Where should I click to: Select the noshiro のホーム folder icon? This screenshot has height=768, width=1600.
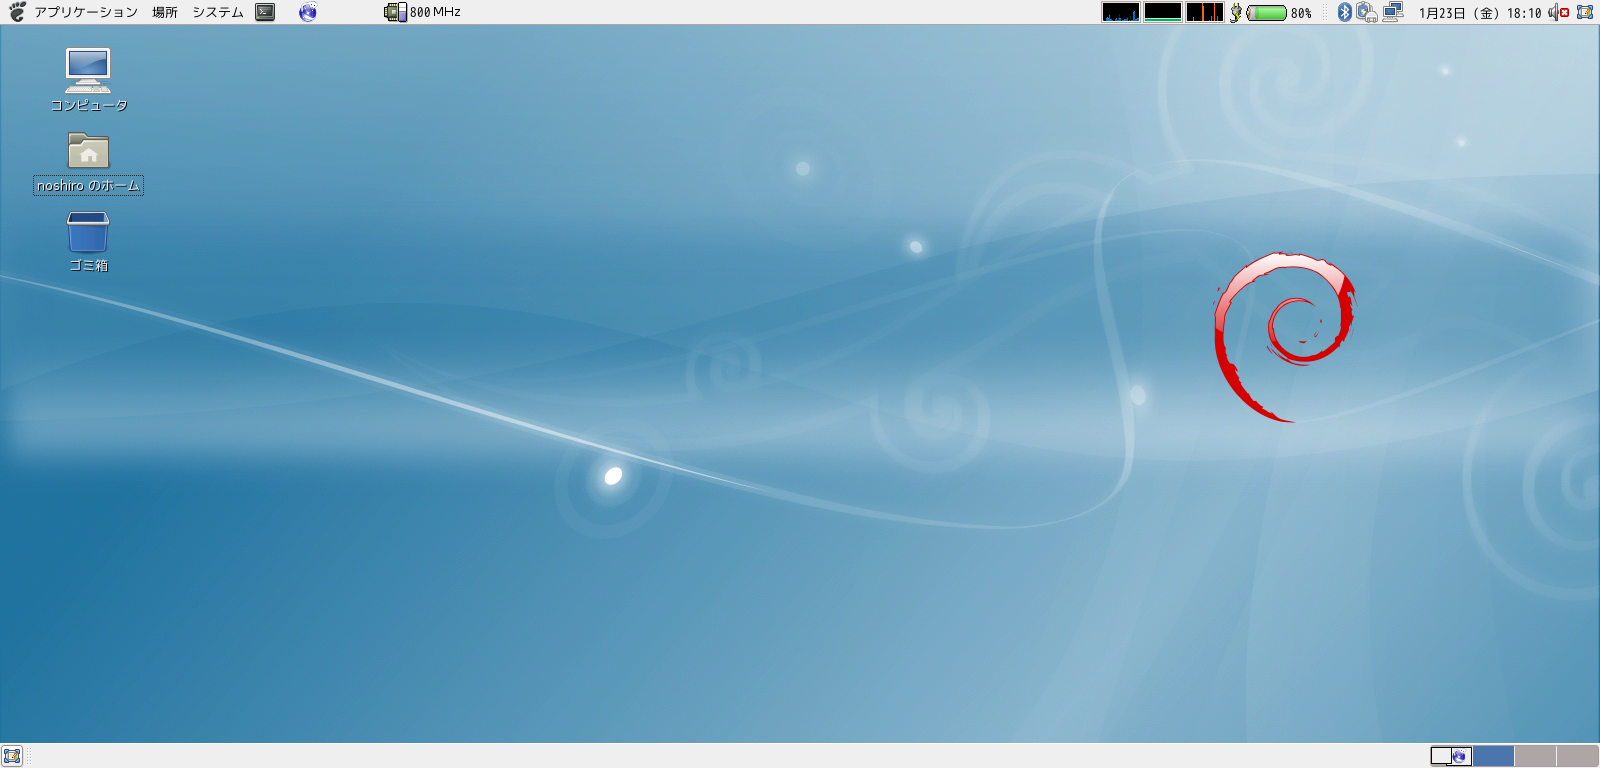pyautogui.click(x=88, y=163)
